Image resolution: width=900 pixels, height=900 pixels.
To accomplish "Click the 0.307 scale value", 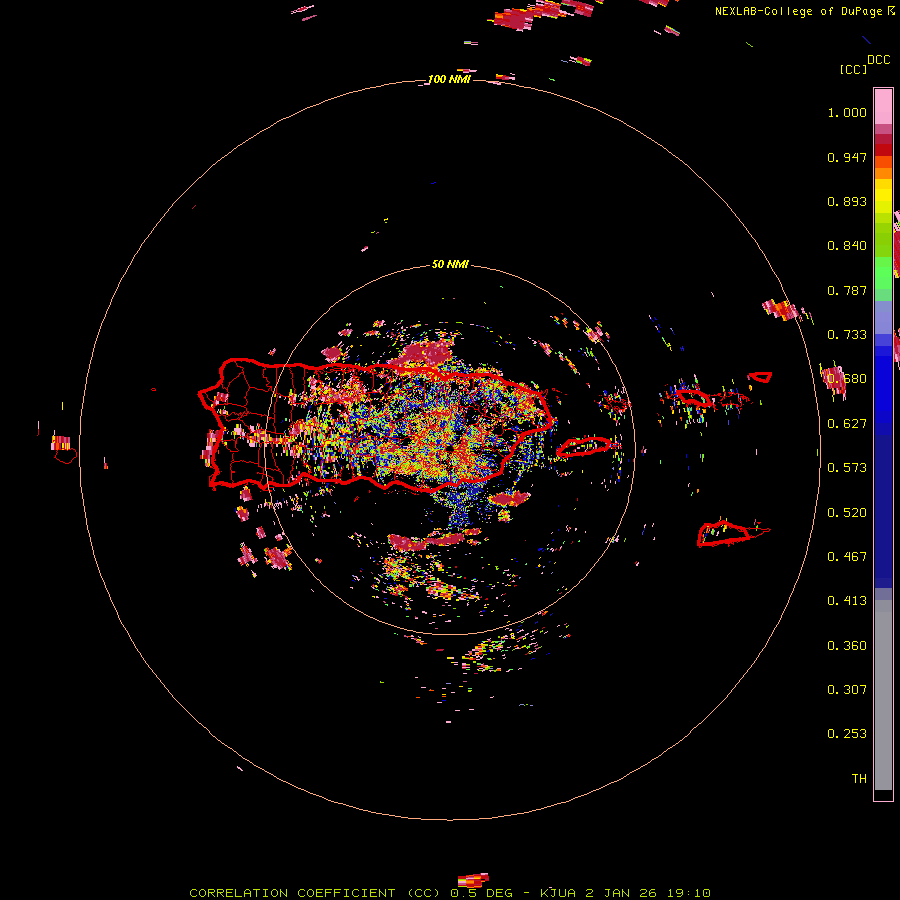I will point(847,690).
